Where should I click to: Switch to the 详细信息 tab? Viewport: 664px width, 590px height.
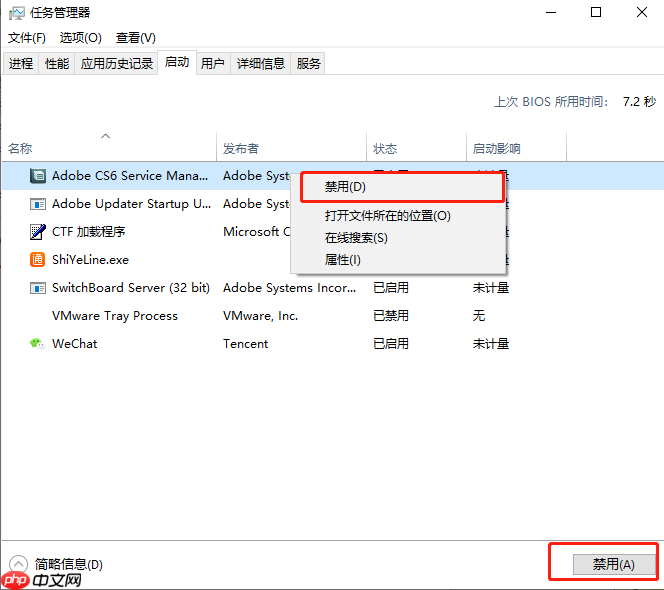pos(260,64)
